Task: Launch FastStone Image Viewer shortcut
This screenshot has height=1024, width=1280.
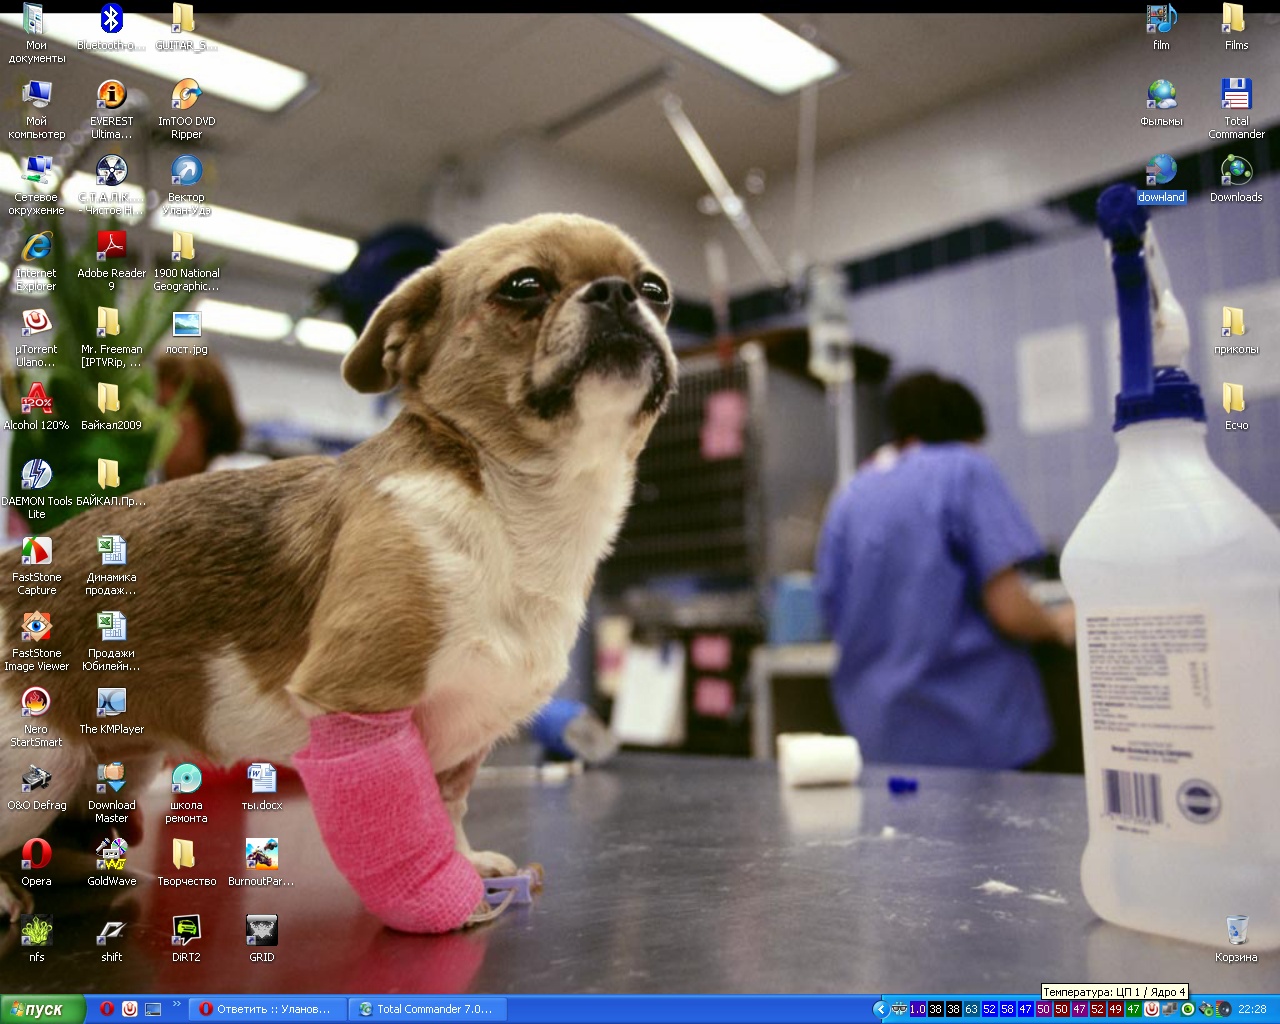Action: [36, 641]
